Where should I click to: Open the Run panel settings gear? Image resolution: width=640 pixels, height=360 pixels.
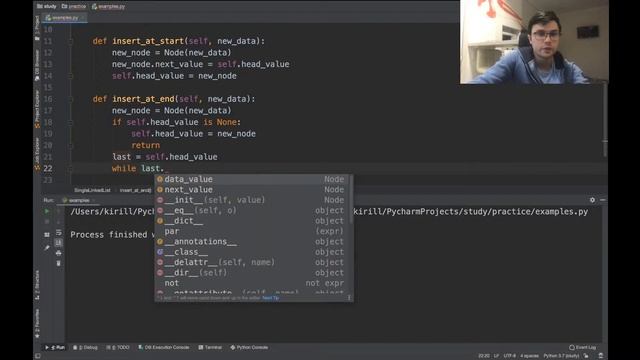(592, 200)
